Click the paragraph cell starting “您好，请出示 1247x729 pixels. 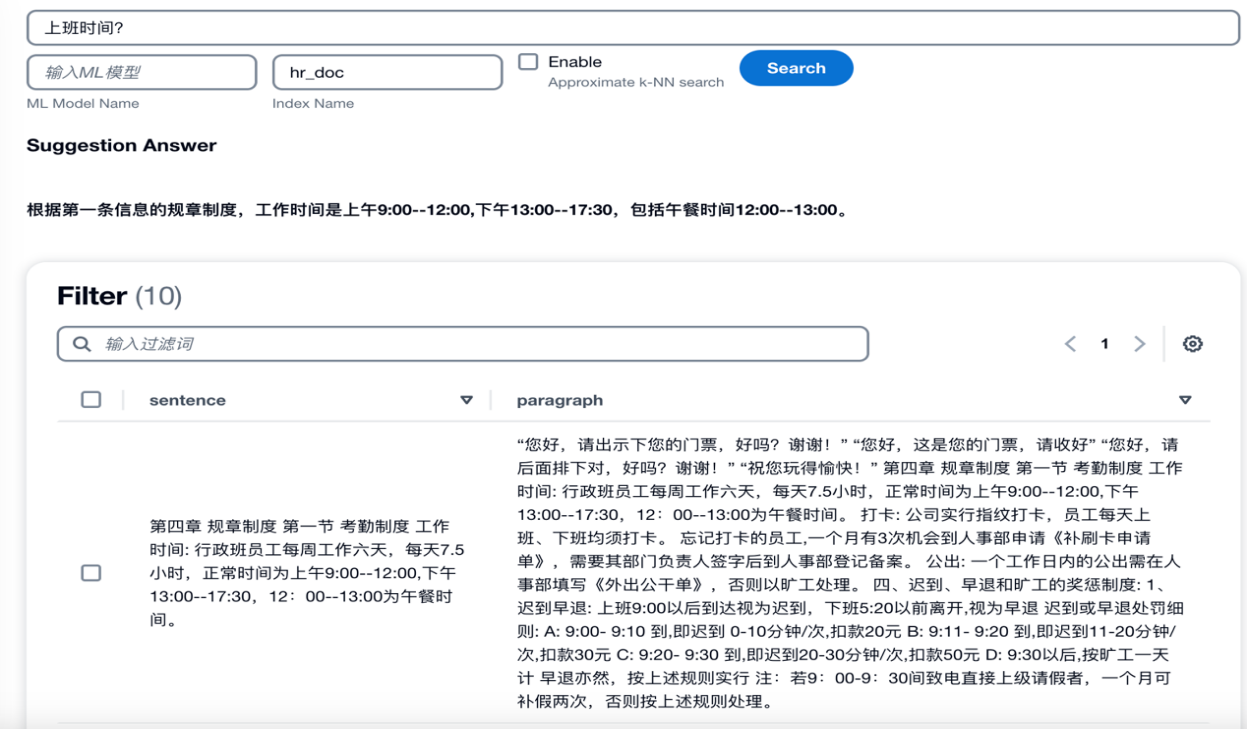pos(850,573)
